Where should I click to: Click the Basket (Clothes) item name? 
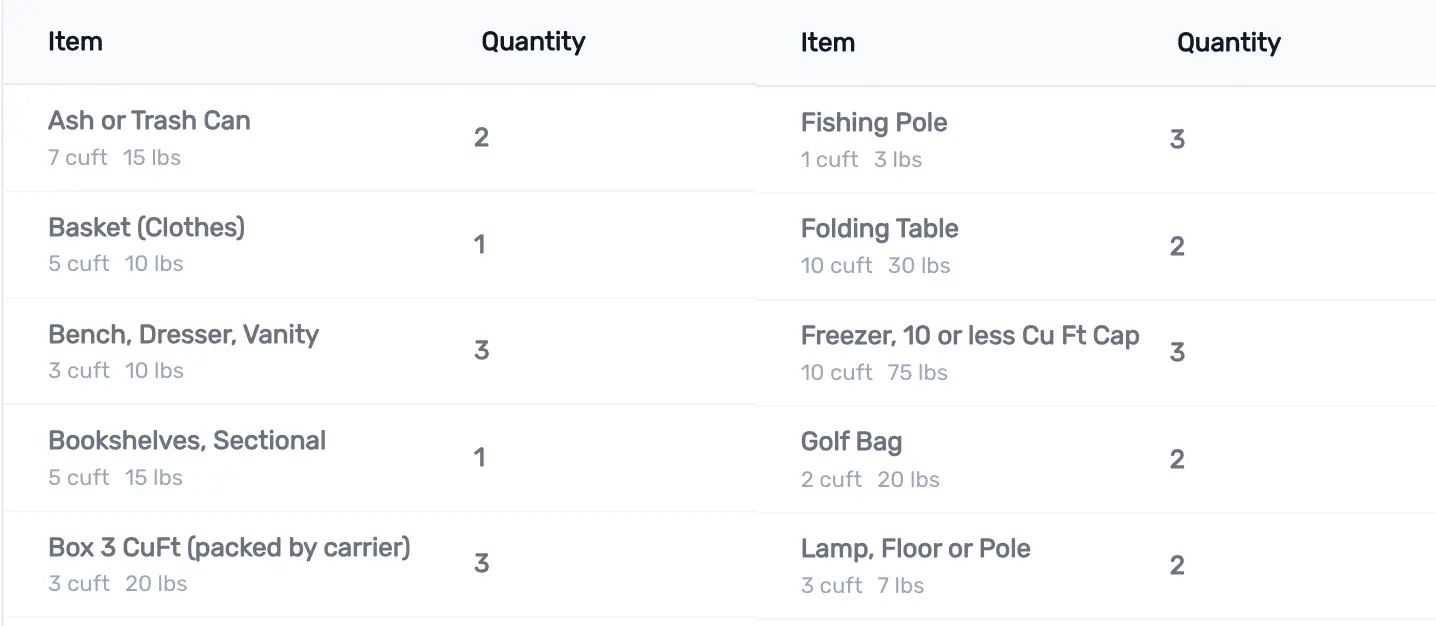pos(146,228)
